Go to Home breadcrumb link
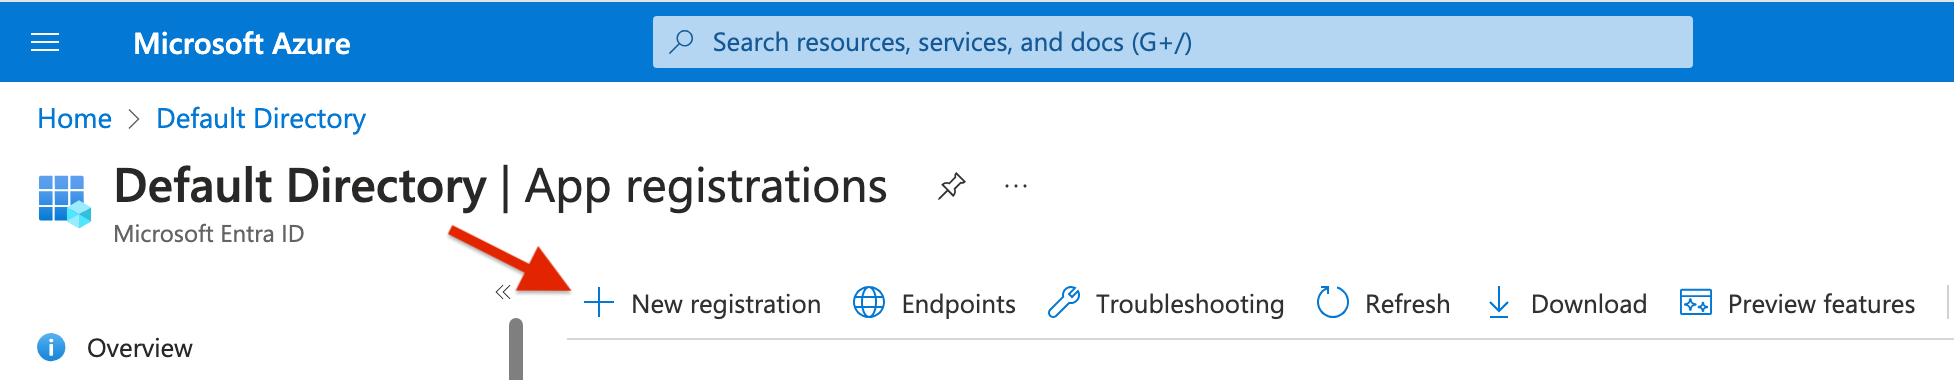1954x380 pixels. coord(74,119)
